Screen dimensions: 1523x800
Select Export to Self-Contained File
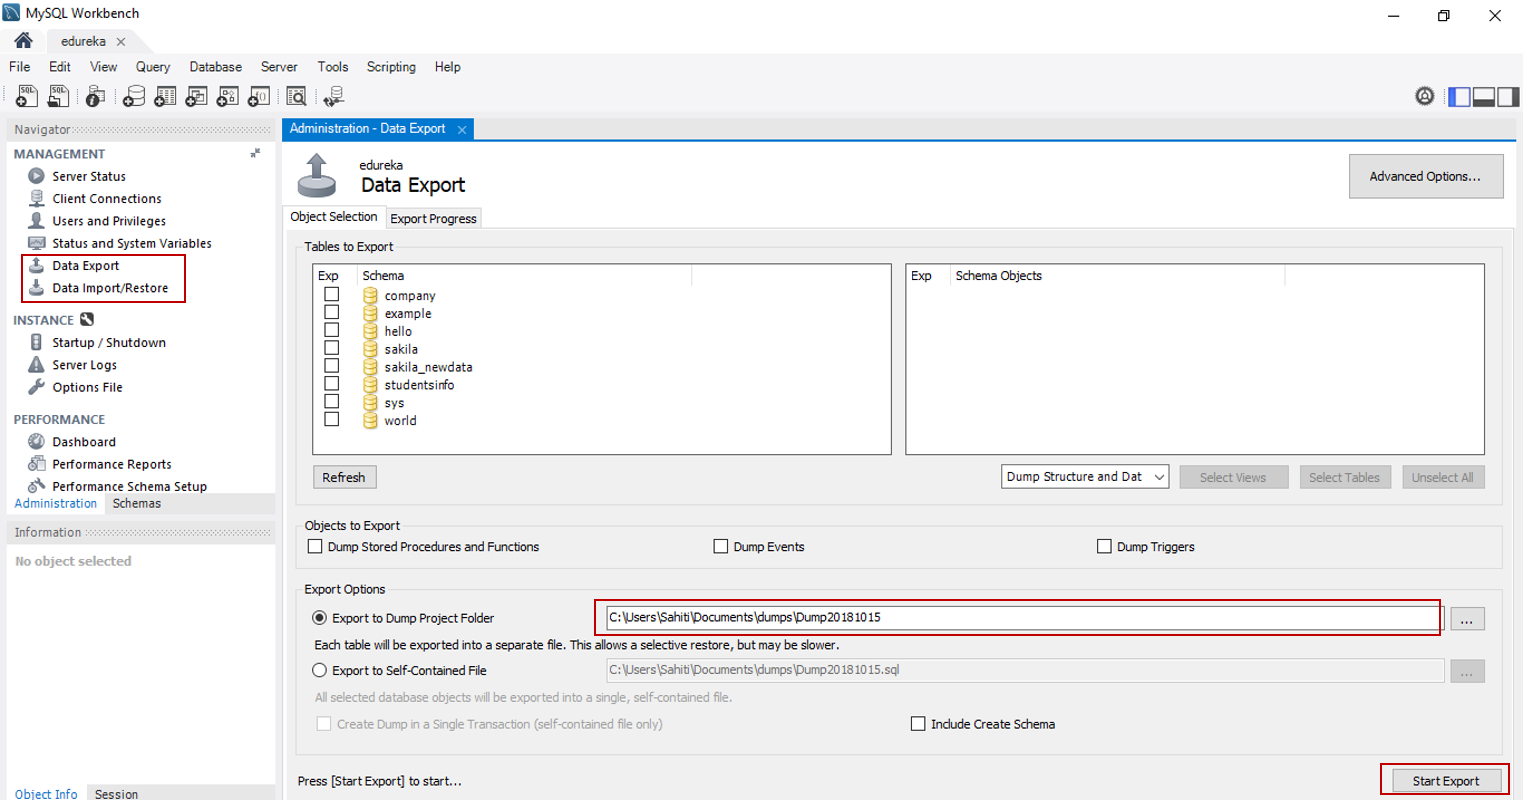[319, 670]
